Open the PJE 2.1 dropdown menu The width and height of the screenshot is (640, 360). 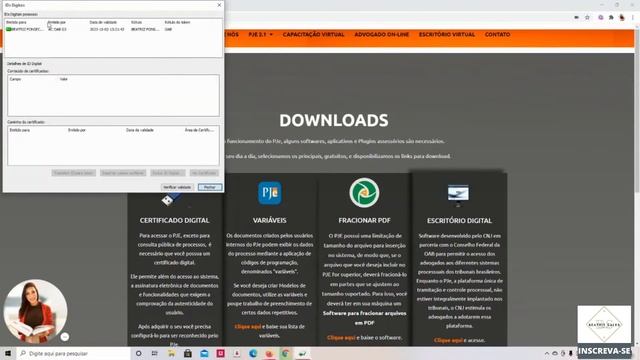pyautogui.click(x=260, y=34)
